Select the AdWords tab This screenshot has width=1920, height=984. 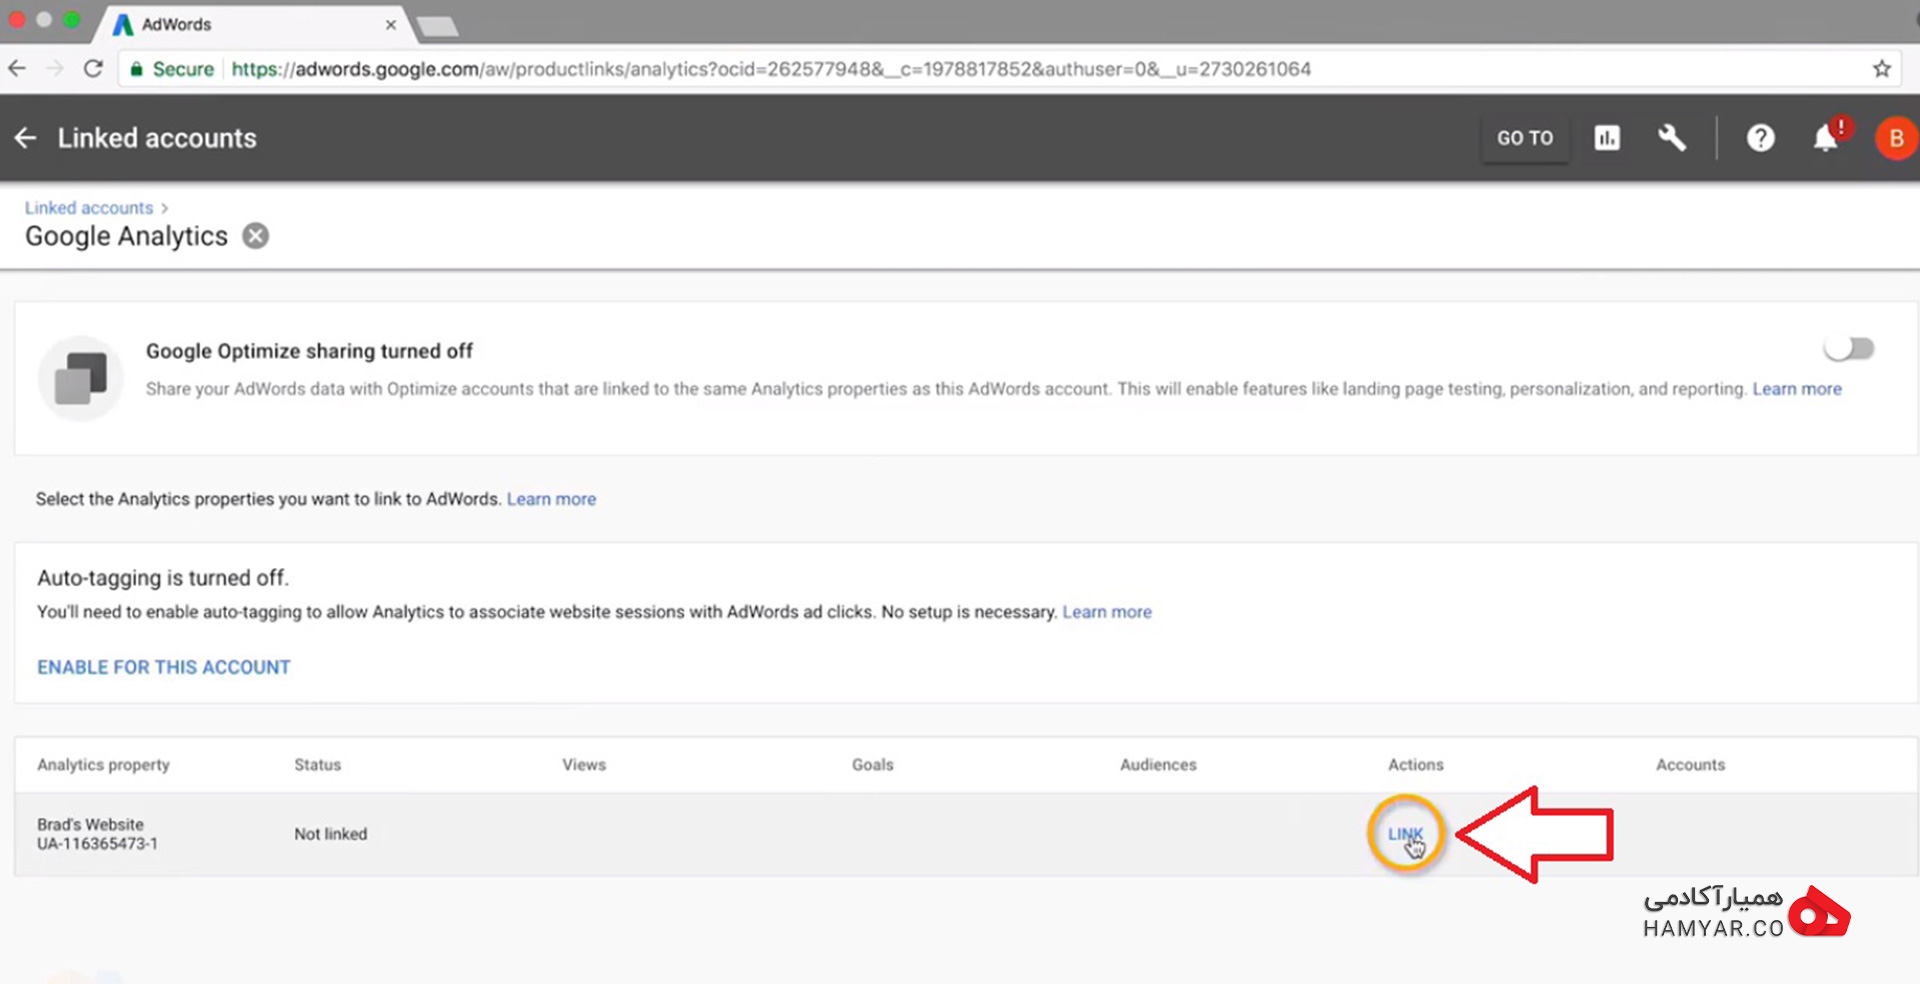[255, 25]
